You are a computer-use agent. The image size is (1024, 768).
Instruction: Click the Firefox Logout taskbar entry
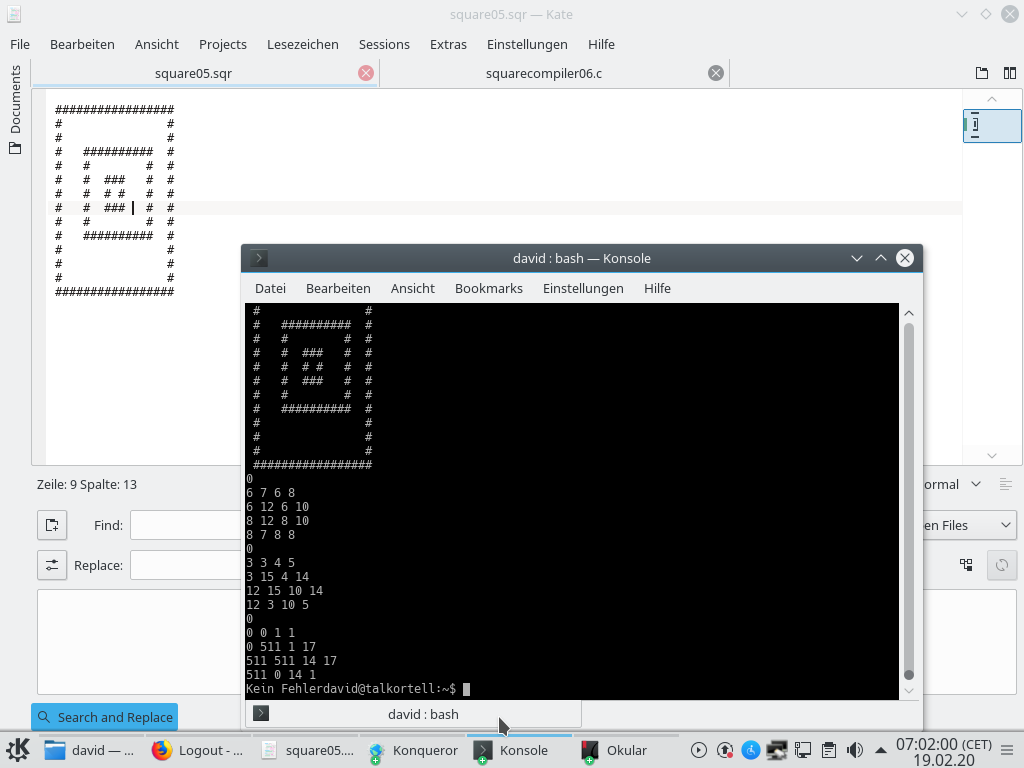click(x=197, y=750)
